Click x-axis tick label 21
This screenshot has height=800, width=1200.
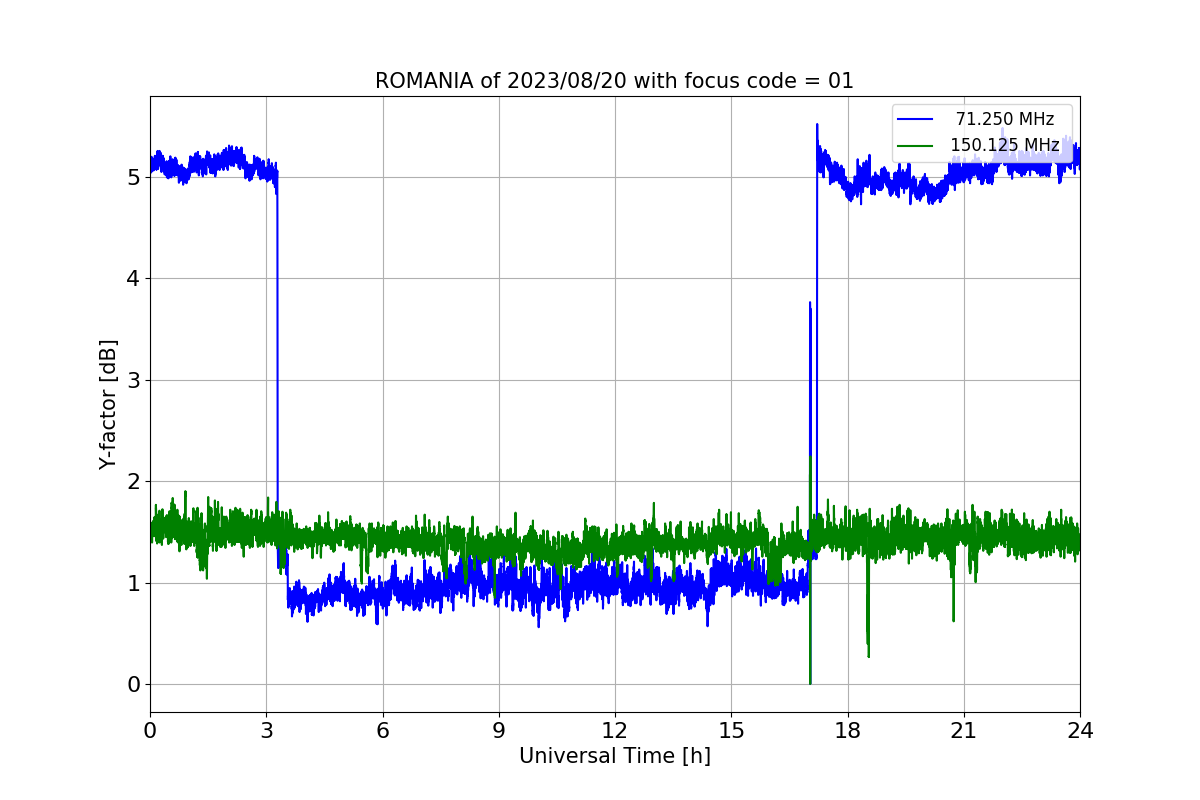pos(964,730)
